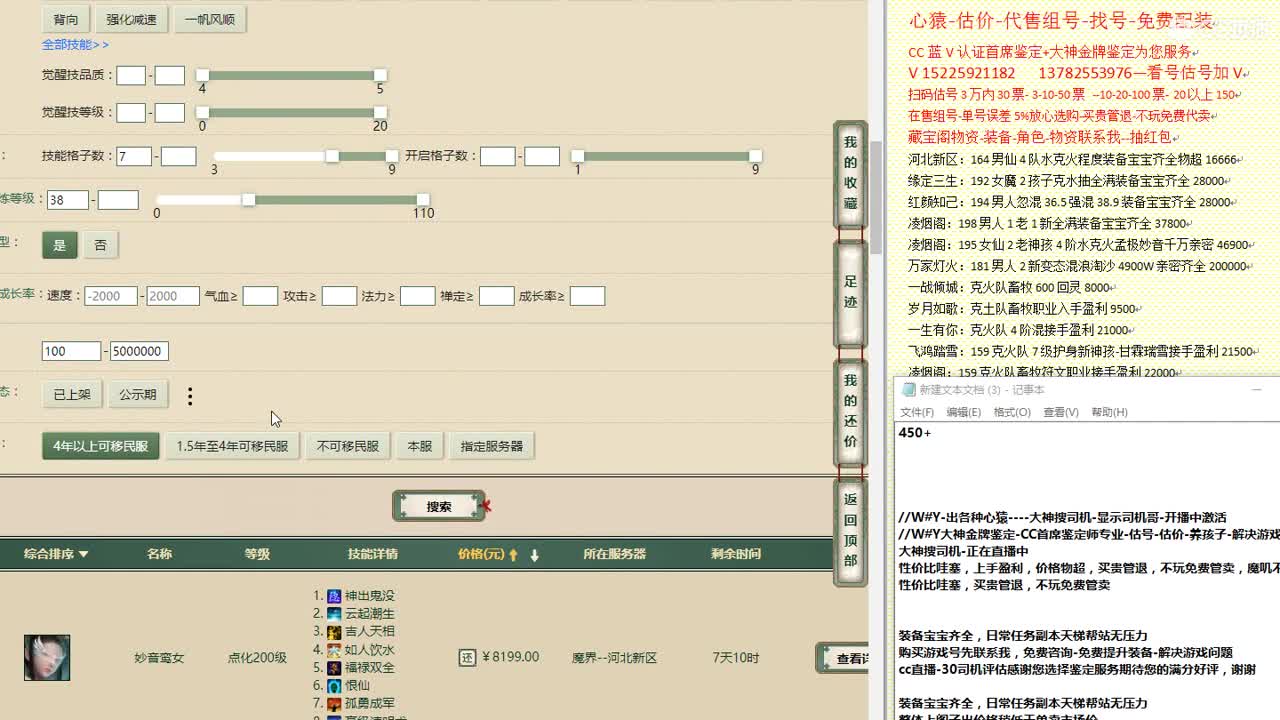The image size is (1280, 720).
Task: Click 技能格子数 minimum field showing 7
Action: point(134,156)
